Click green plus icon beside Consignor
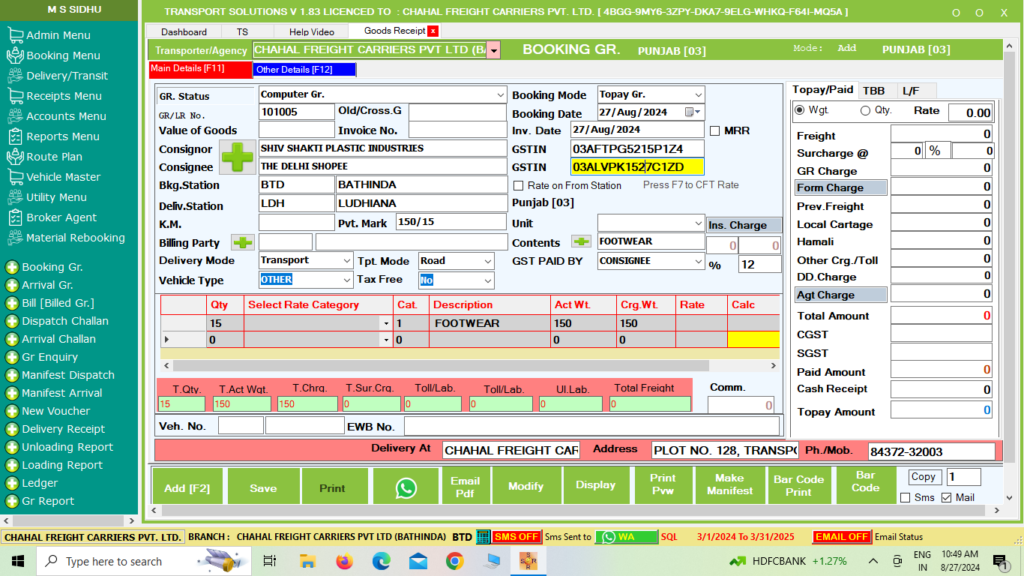Viewport: 1024px width, 576px height. (238, 158)
